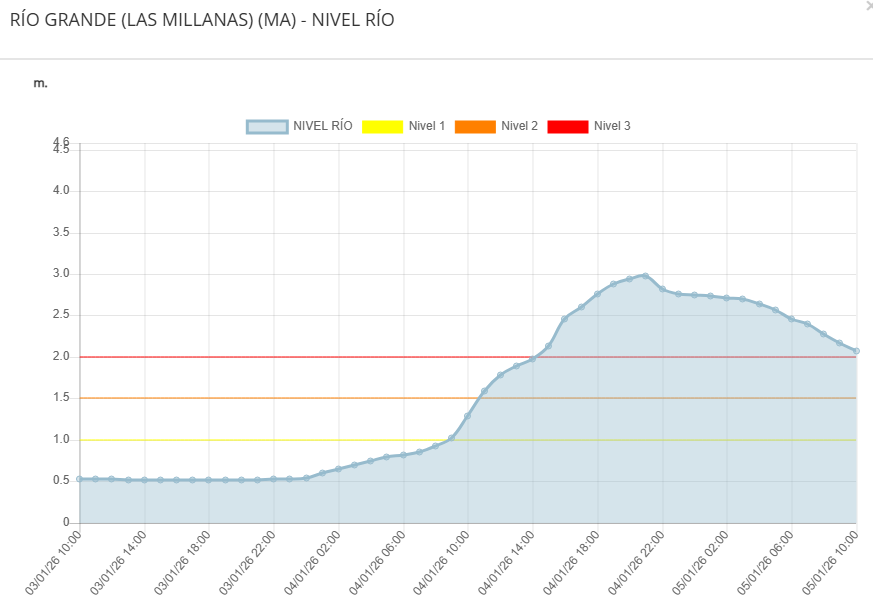Image resolution: width=873 pixels, height=603 pixels.
Task: Click the 3.0 tick label on the y-axis
Action: [x=61, y=272]
